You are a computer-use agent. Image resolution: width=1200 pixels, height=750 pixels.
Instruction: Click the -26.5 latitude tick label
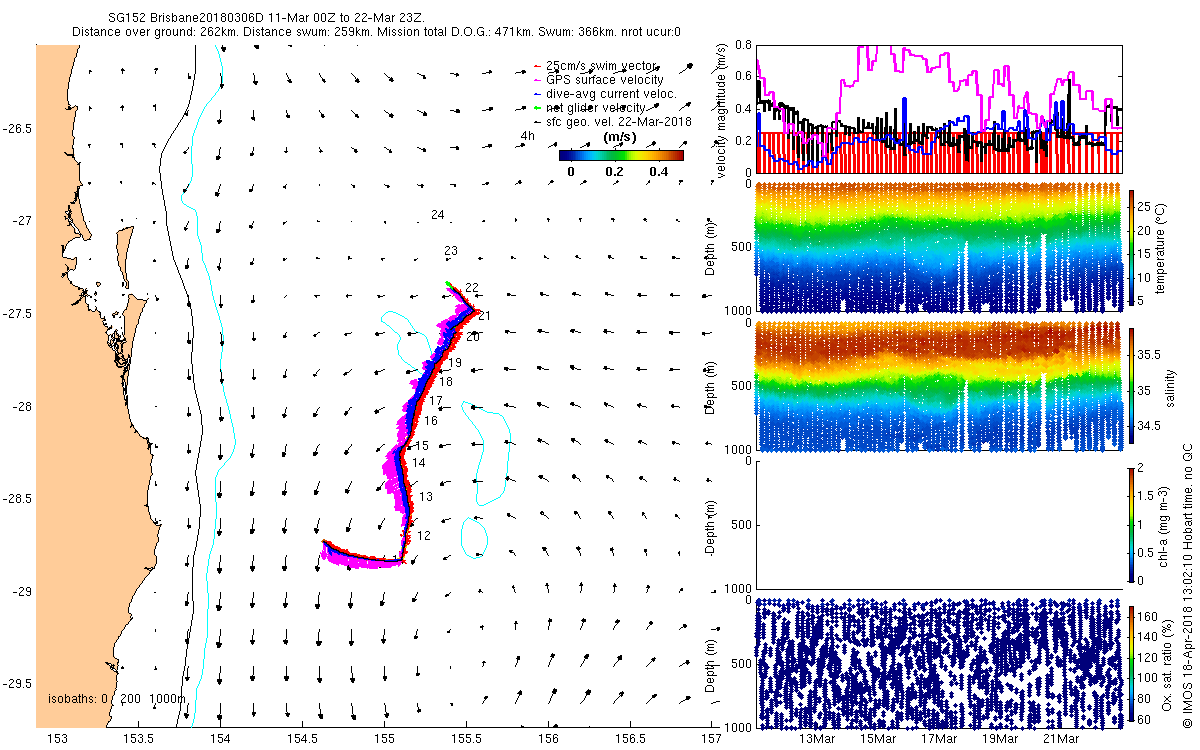17,129
